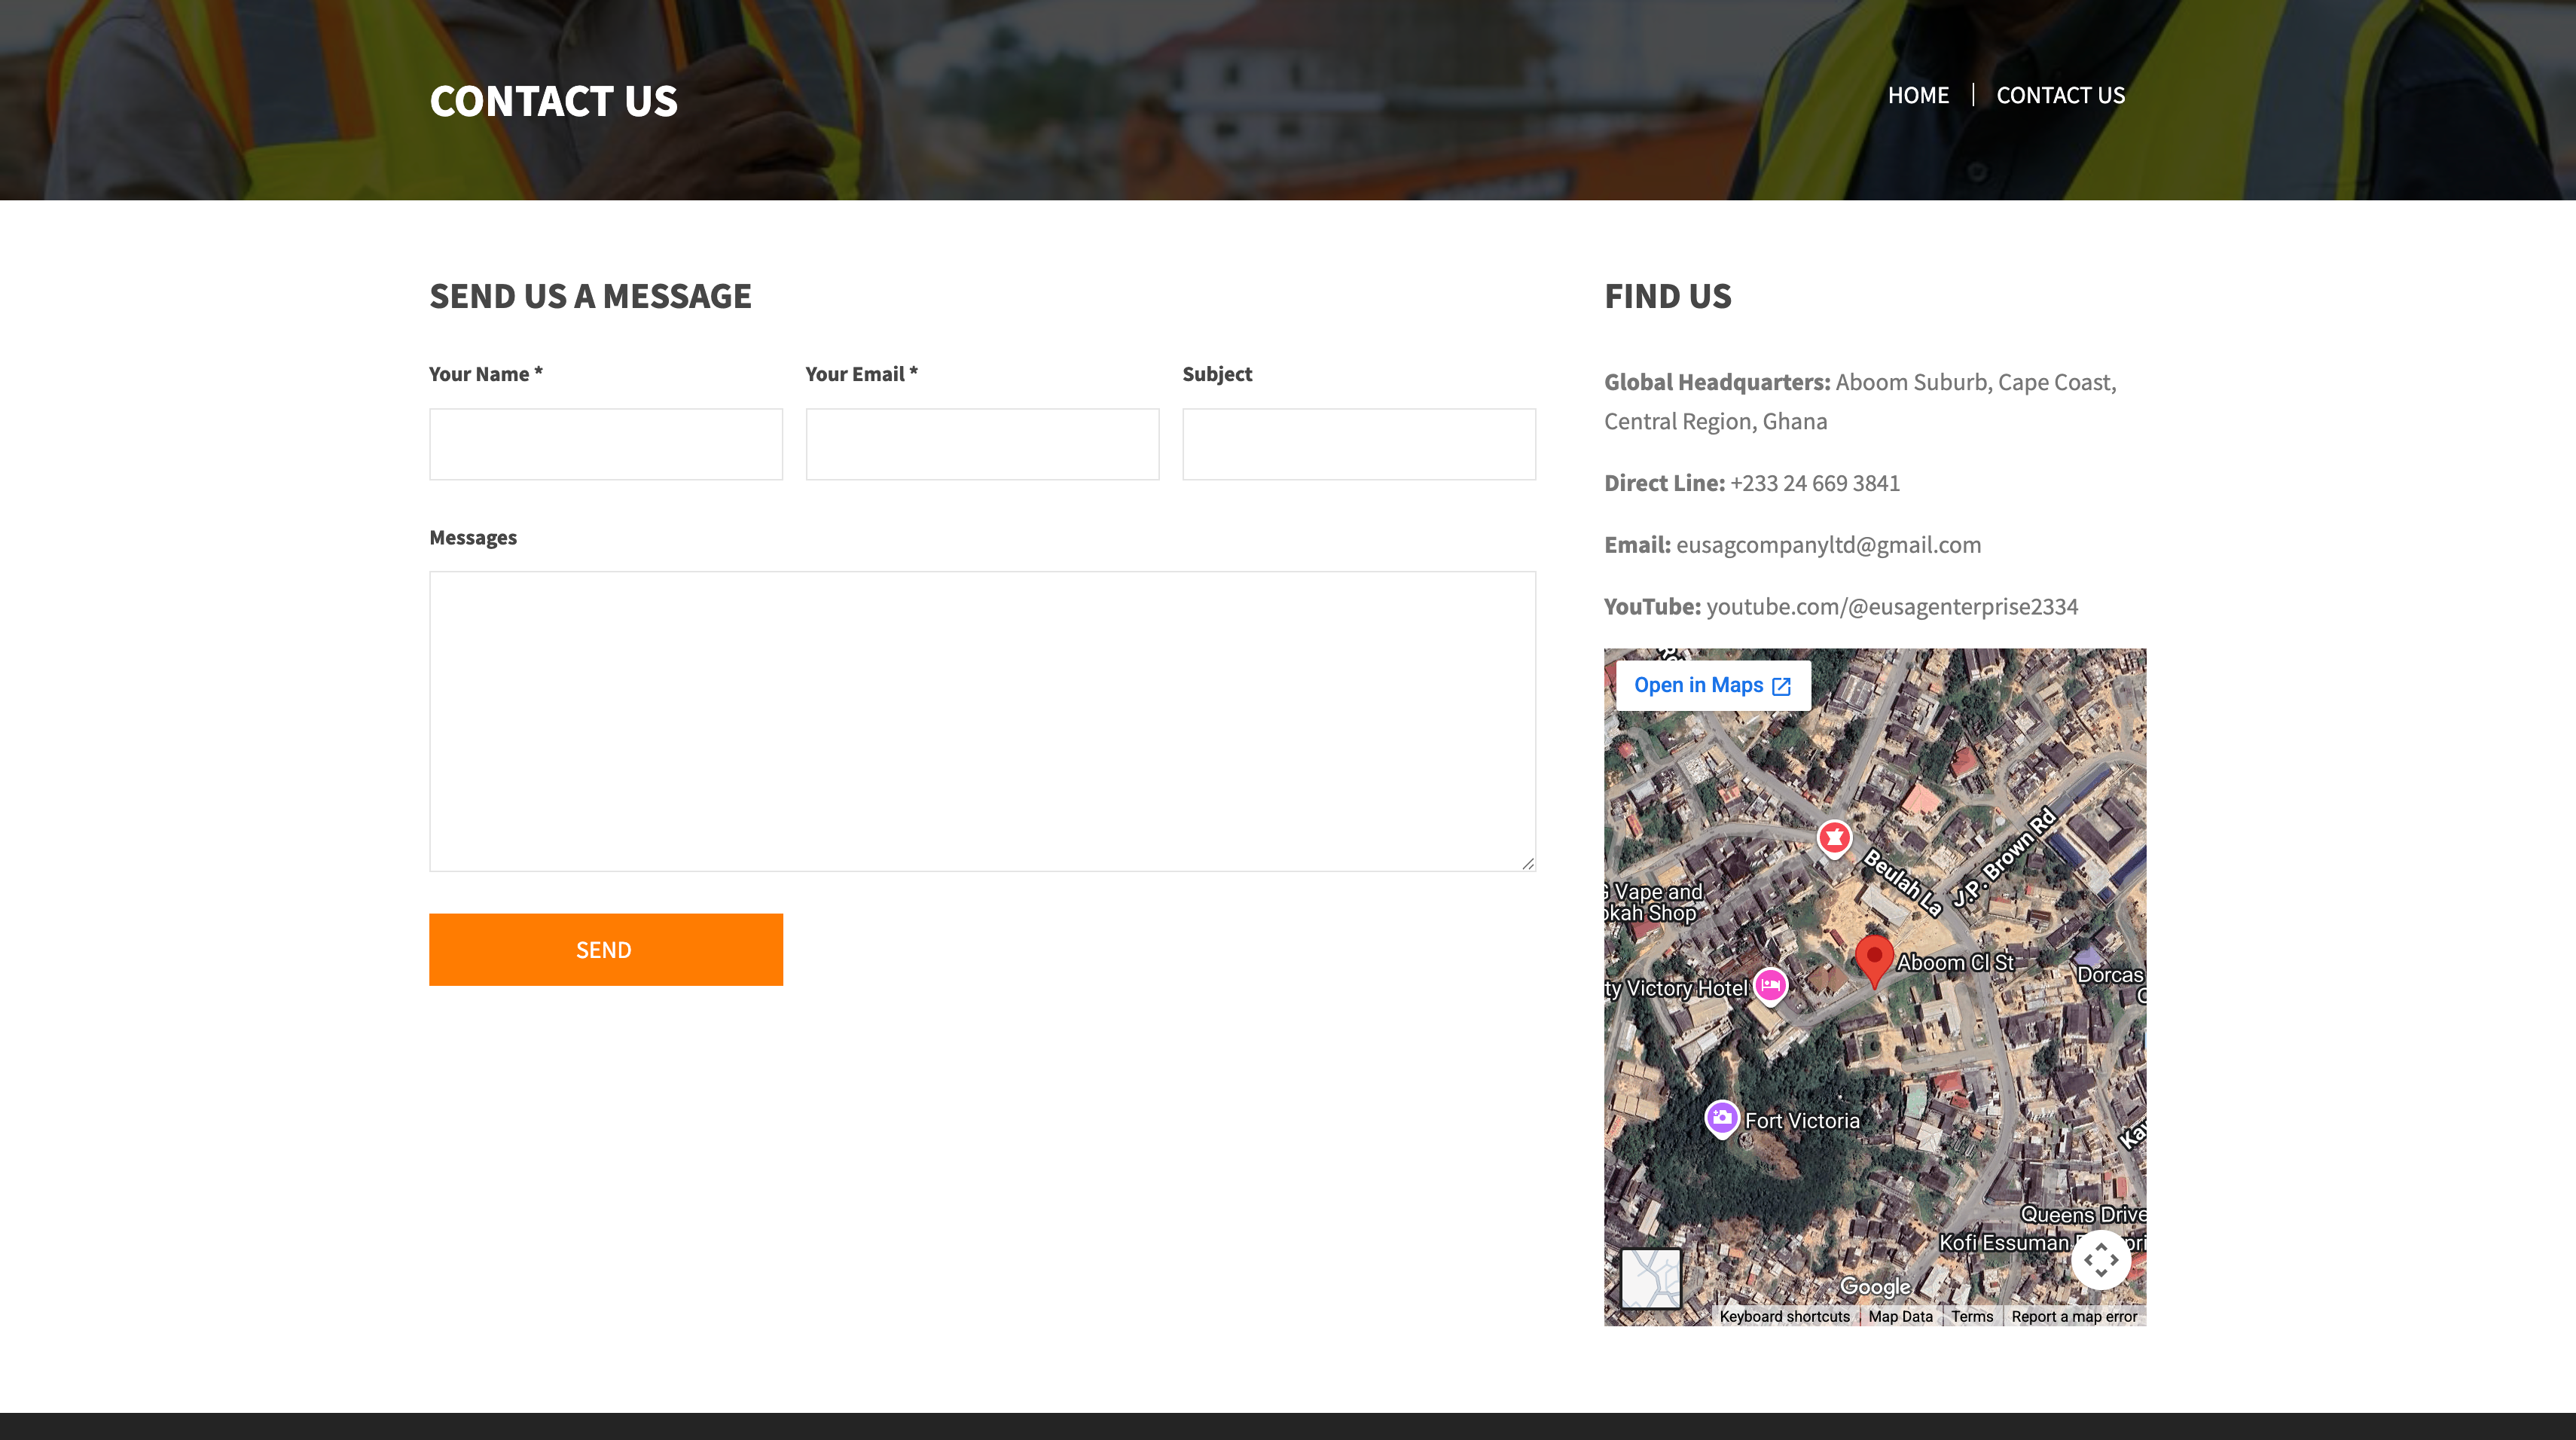Image resolution: width=2576 pixels, height=1440 pixels.
Task: Click inside the Messages text area
Action: [x=982, y=721]
